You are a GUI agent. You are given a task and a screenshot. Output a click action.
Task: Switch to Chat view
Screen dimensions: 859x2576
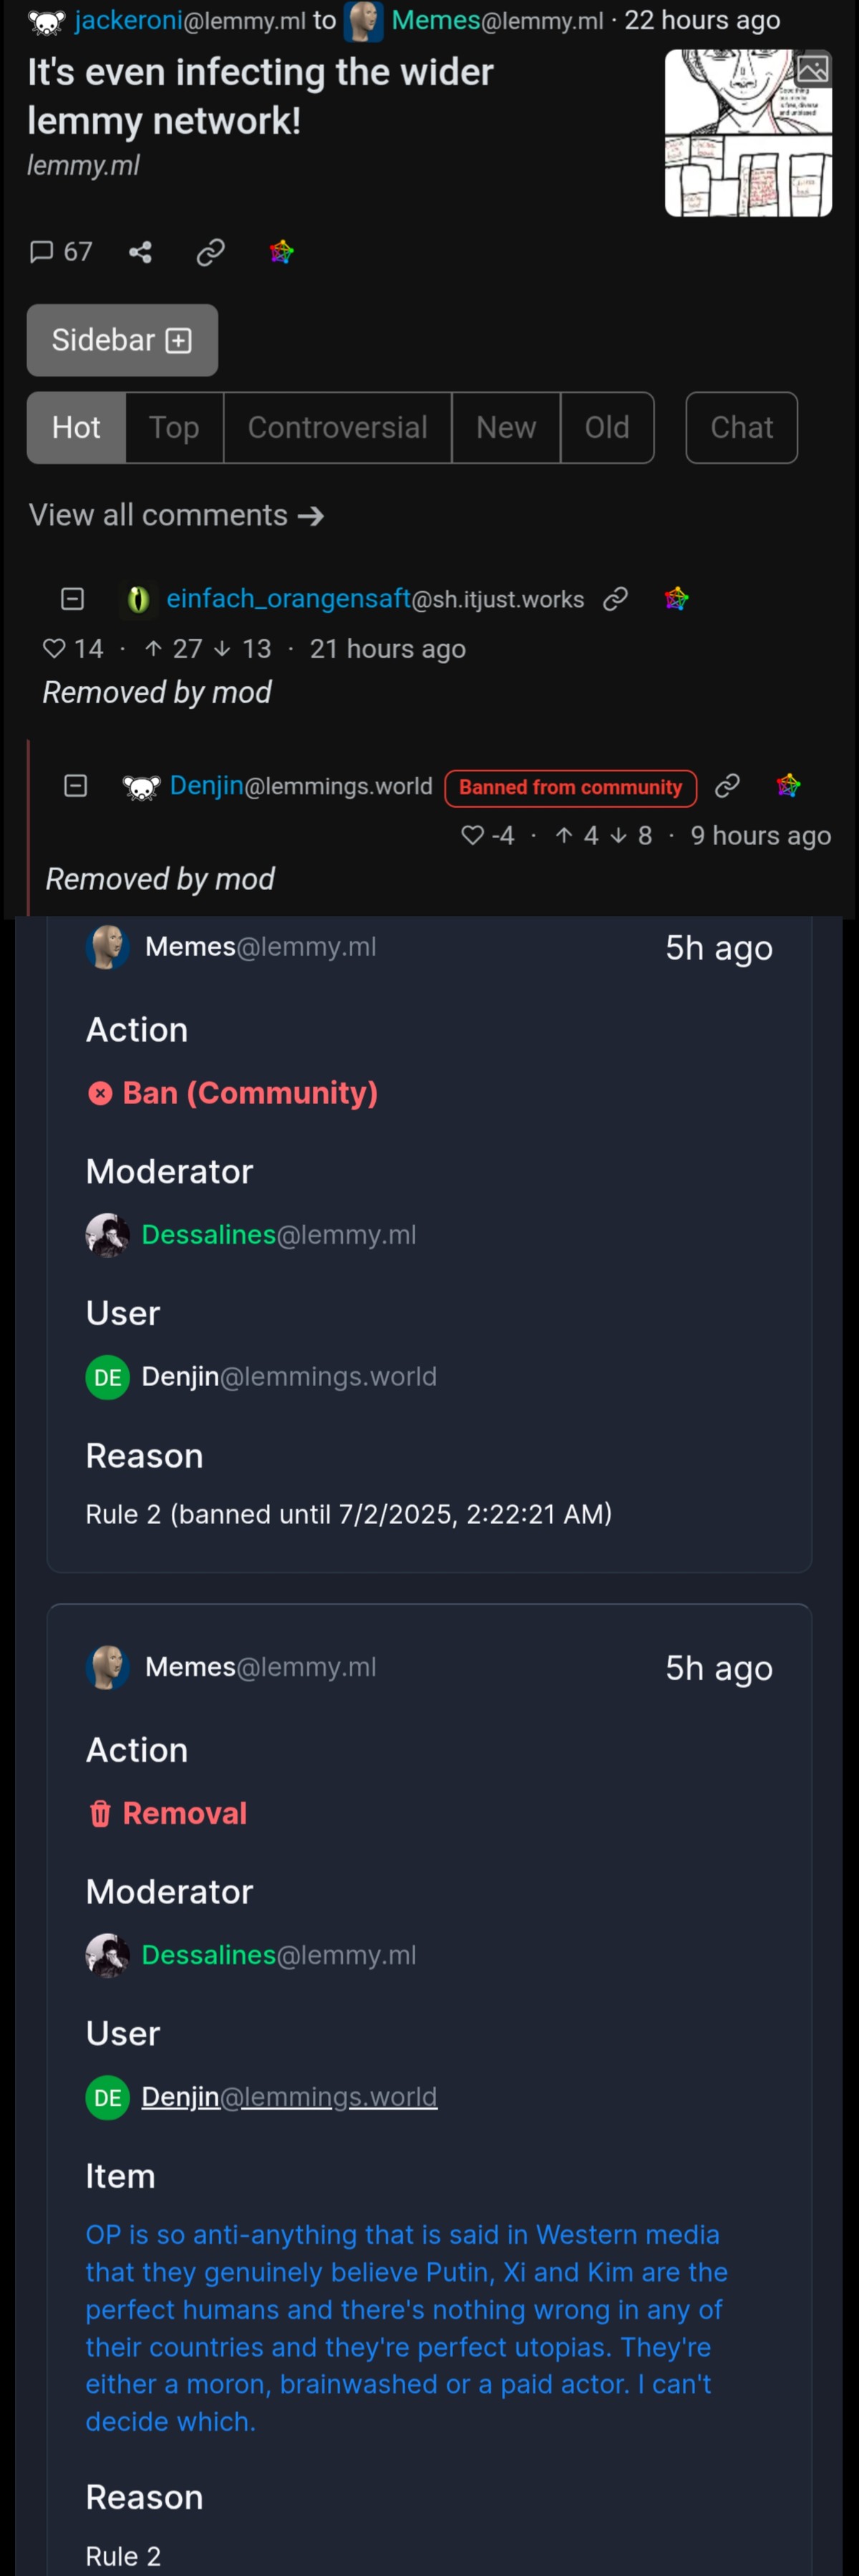(742, 428)
